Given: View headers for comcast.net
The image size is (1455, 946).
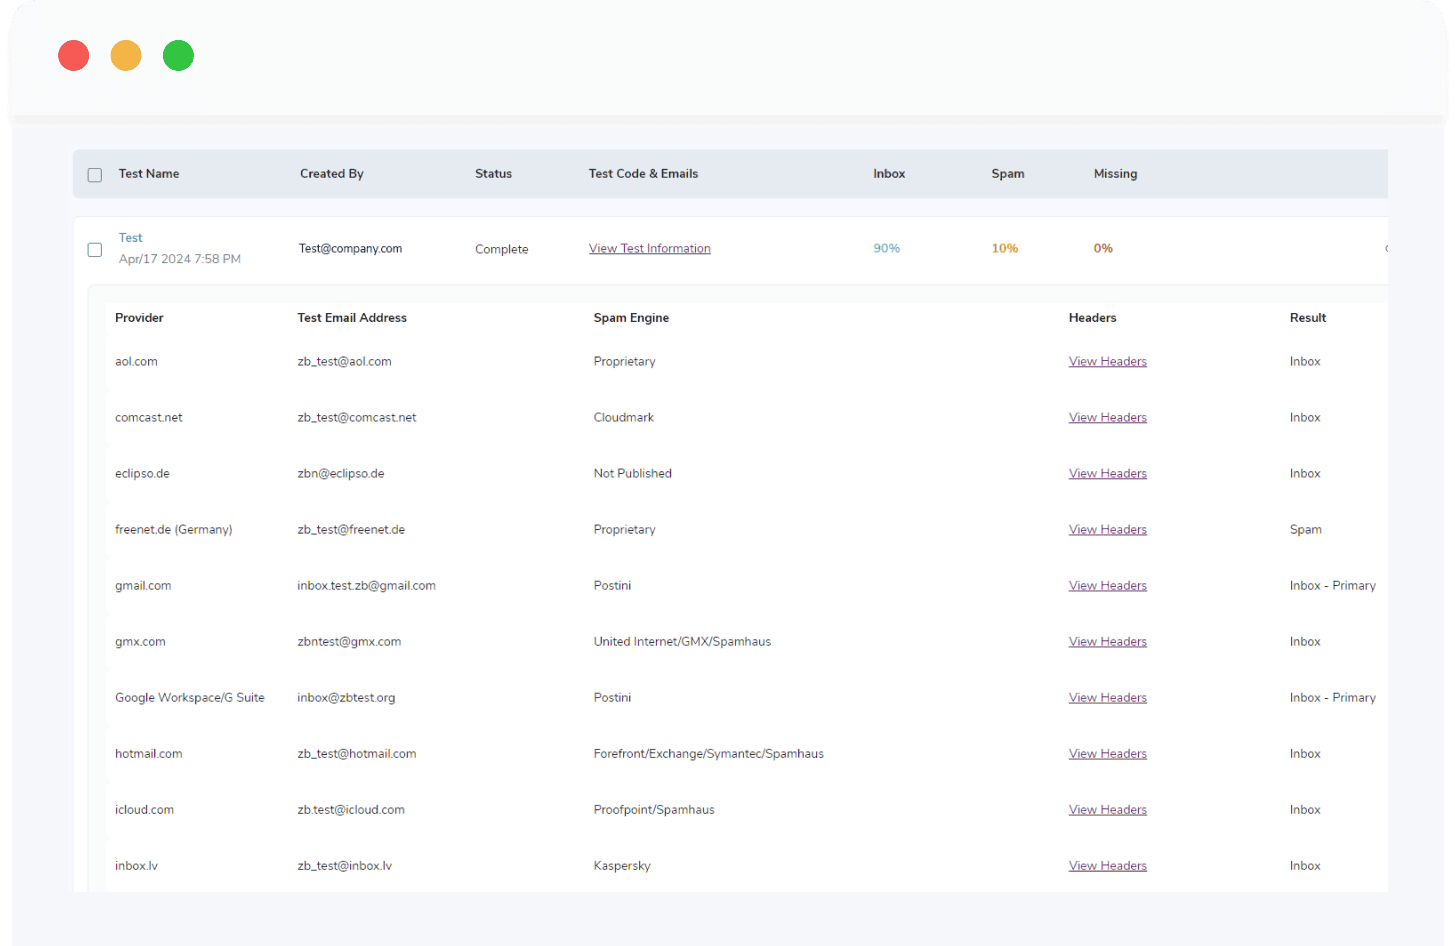Looking at the screenshot, I should point(1107,417).
